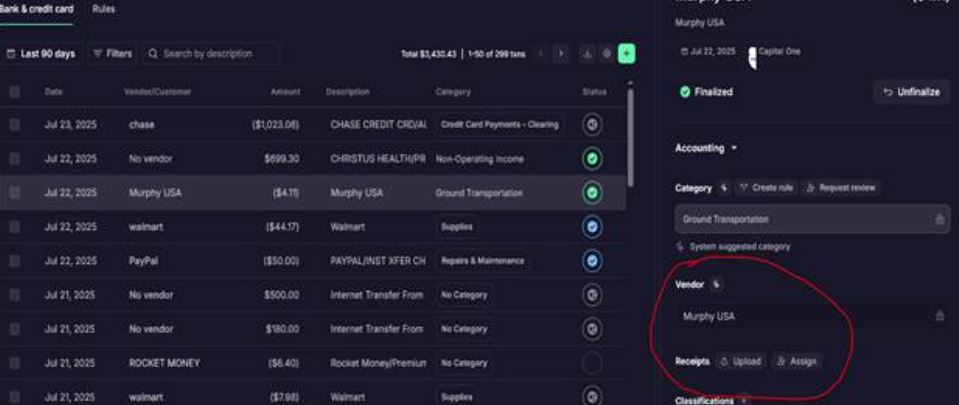Sort by the Vendor/Customer column header

point(157,92)
